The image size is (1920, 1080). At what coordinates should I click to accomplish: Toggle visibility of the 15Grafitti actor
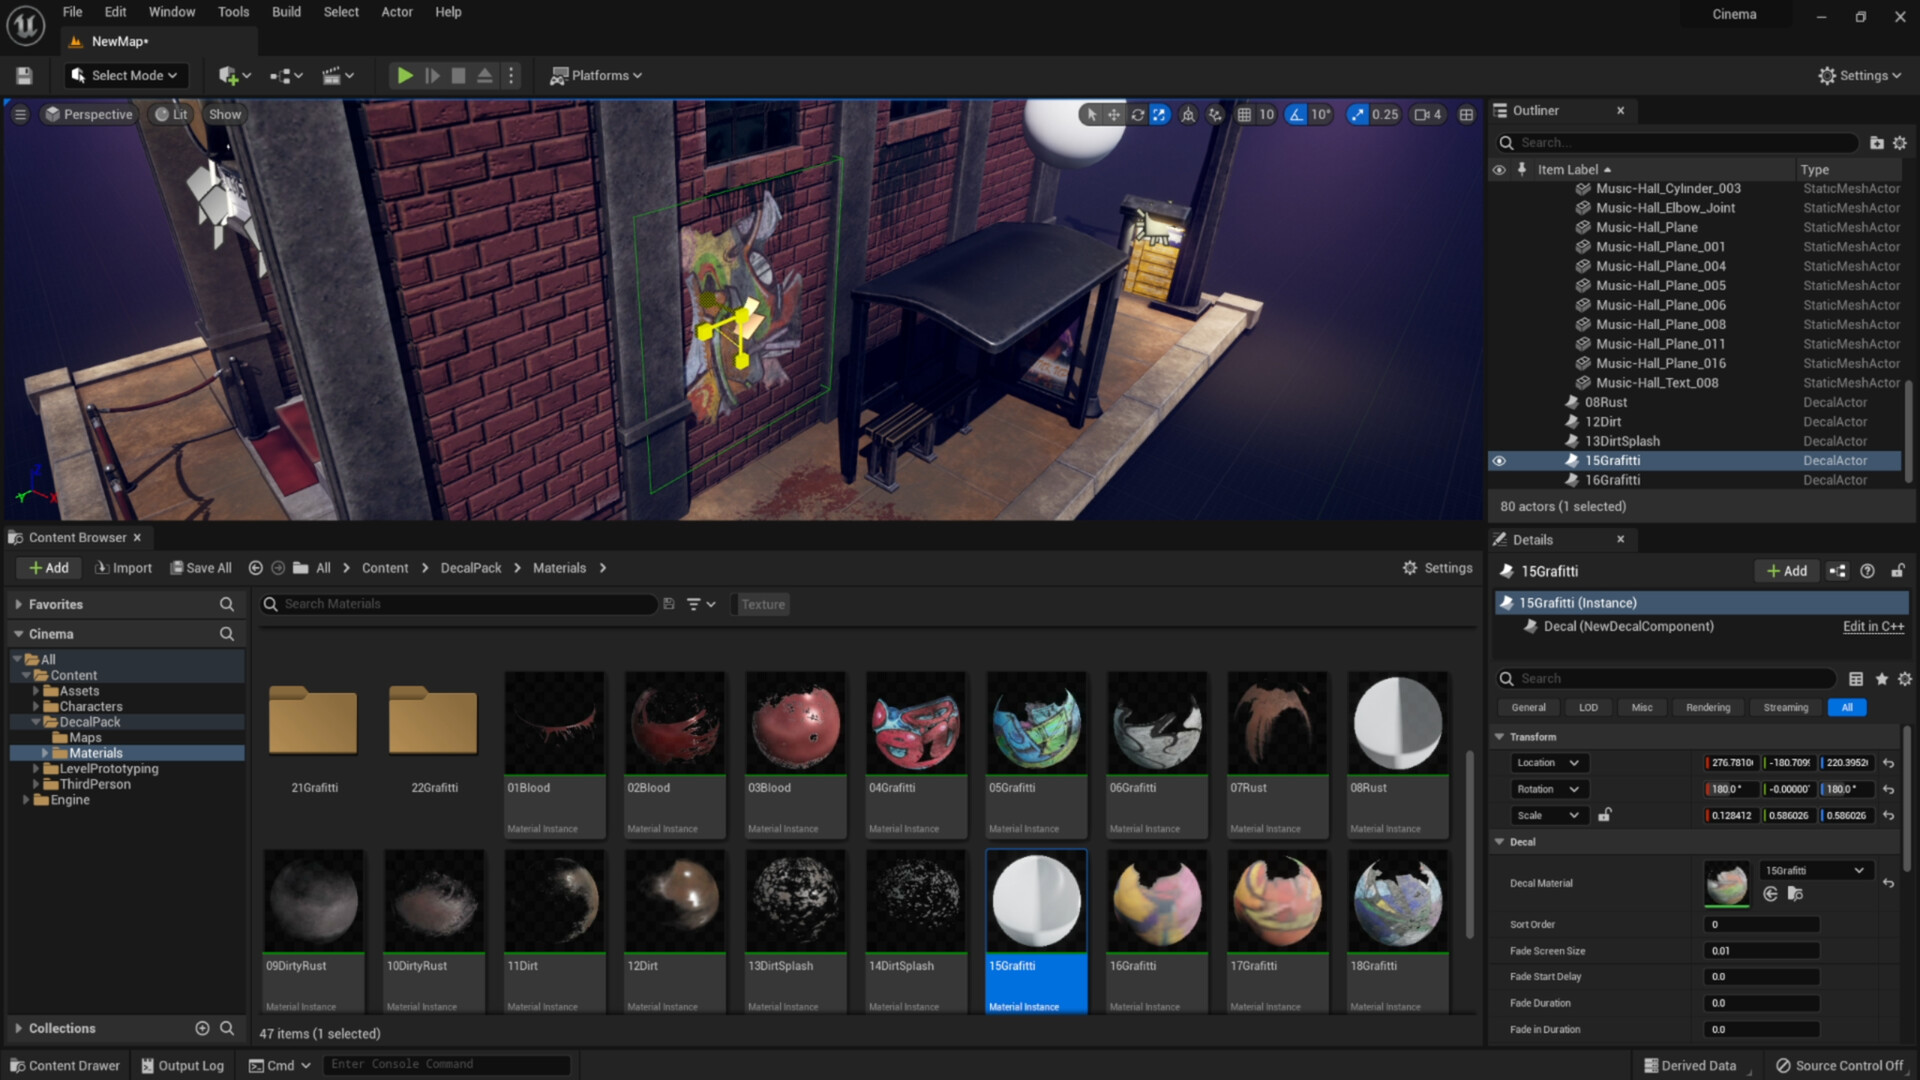click(x=1499, y=460)
